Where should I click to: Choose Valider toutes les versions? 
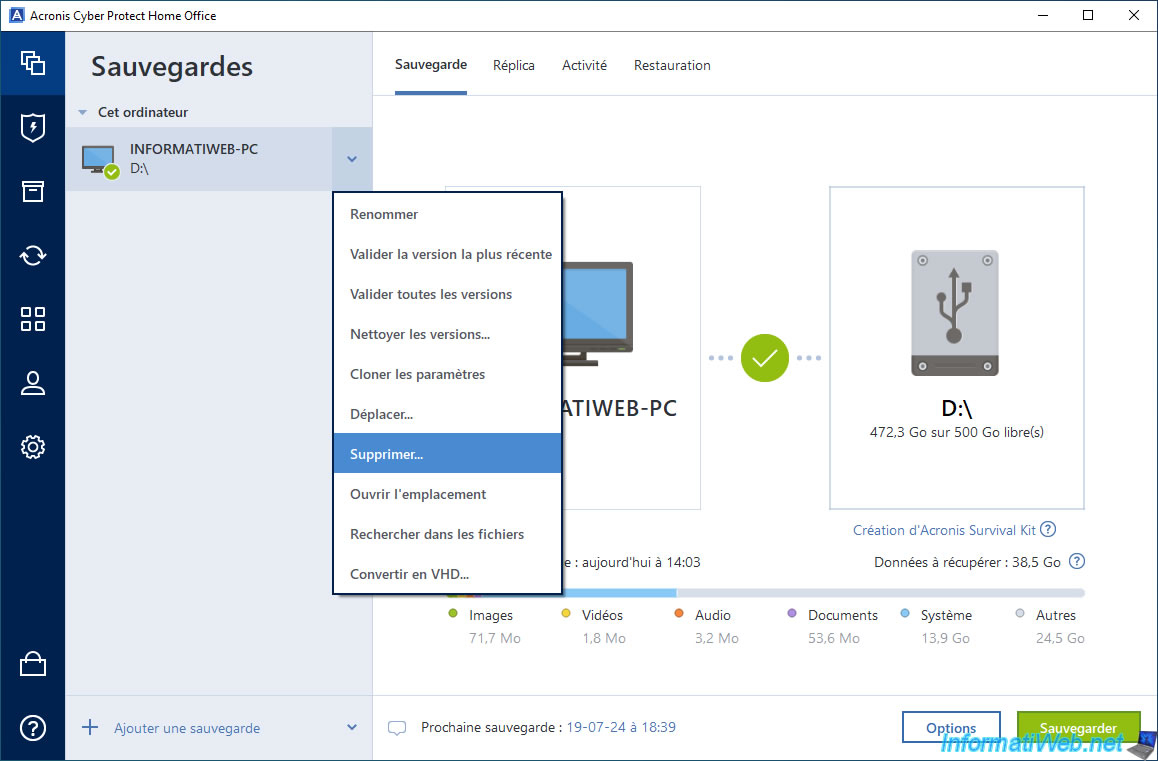[x=448, y=294]
